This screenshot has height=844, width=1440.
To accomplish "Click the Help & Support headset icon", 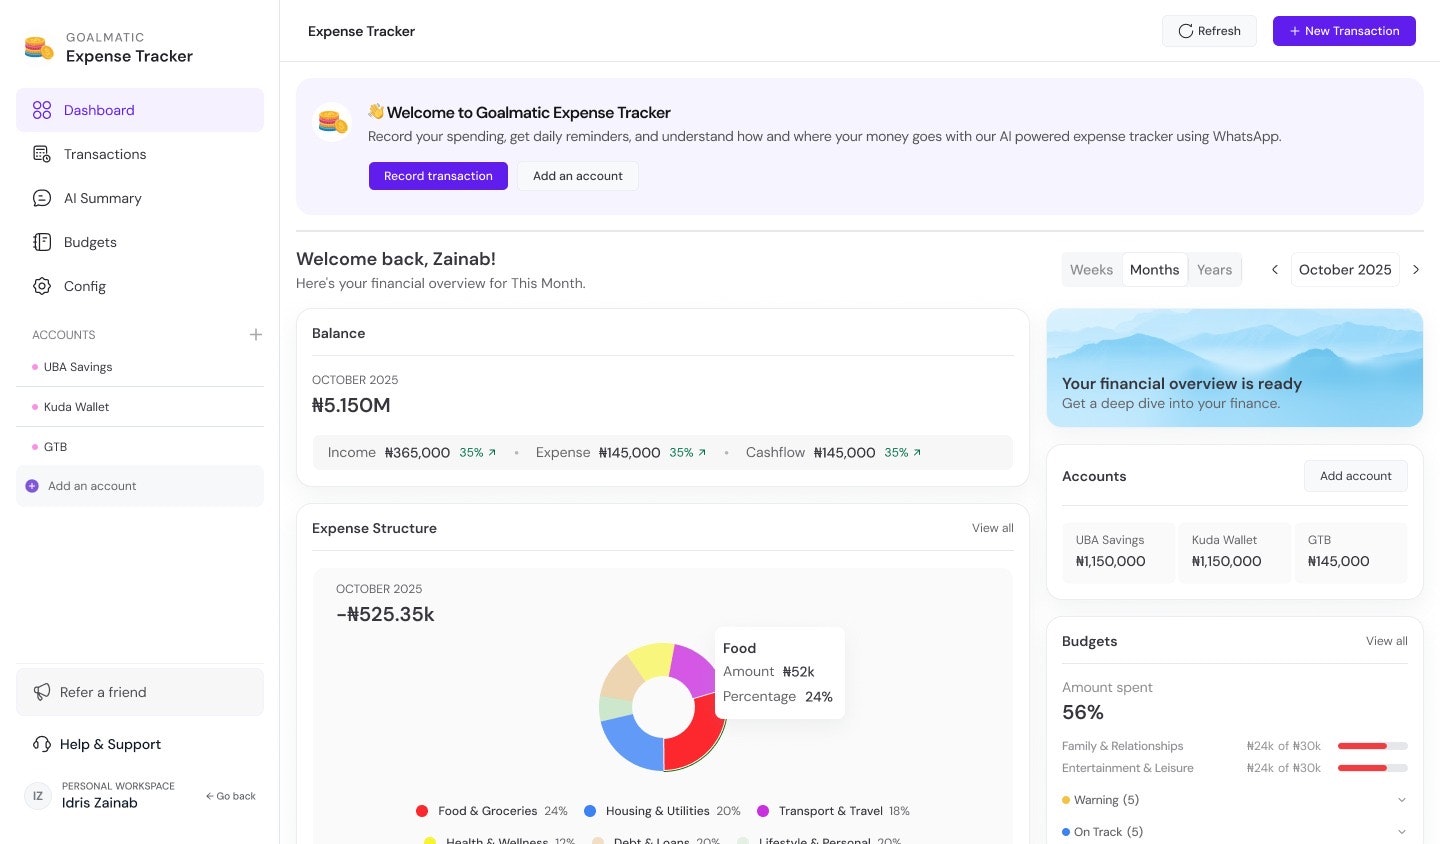I will [x=41, y=744].
